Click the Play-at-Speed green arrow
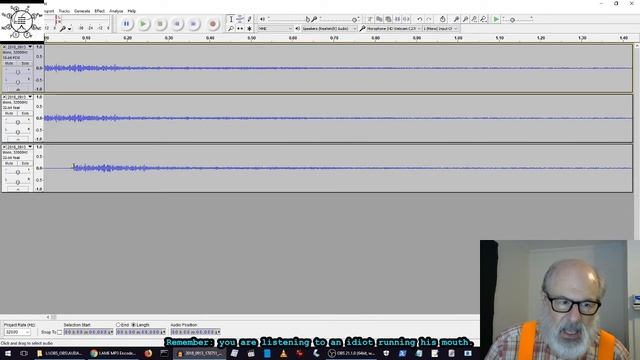This screenshot has width=640, height=360. tap(496, 19)
